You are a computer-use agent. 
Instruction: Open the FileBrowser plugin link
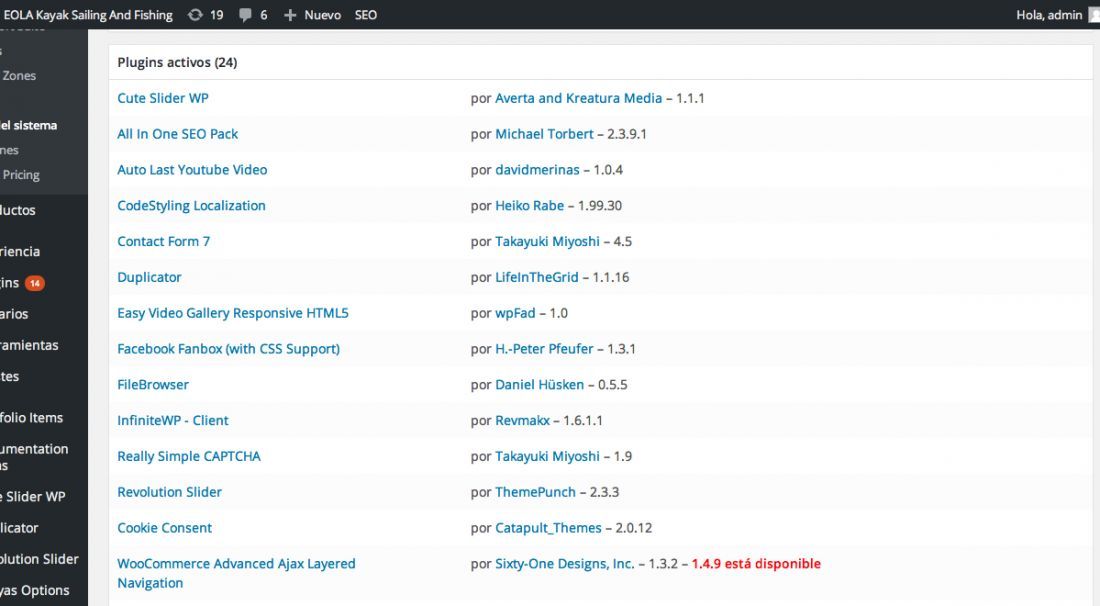tap(153, 384)
